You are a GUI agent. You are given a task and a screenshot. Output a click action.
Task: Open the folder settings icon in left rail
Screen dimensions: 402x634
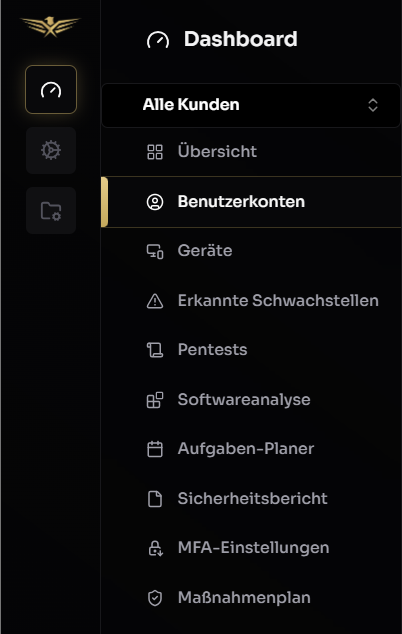point(51,211)
